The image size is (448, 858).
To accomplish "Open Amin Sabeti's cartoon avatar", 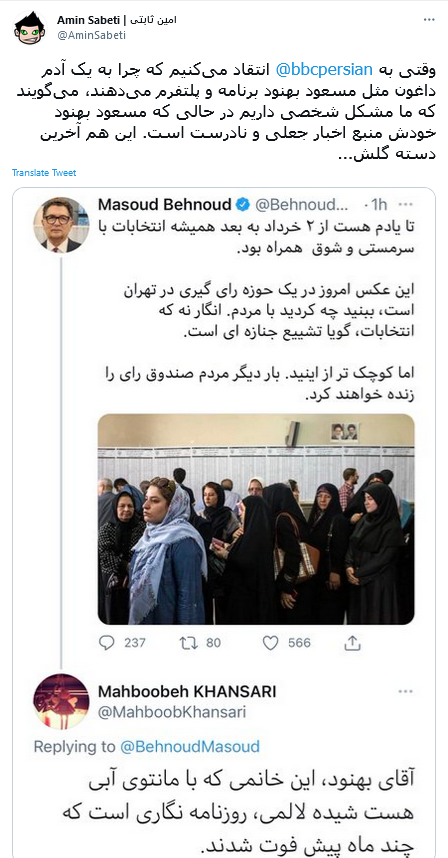I will point(30,28).
